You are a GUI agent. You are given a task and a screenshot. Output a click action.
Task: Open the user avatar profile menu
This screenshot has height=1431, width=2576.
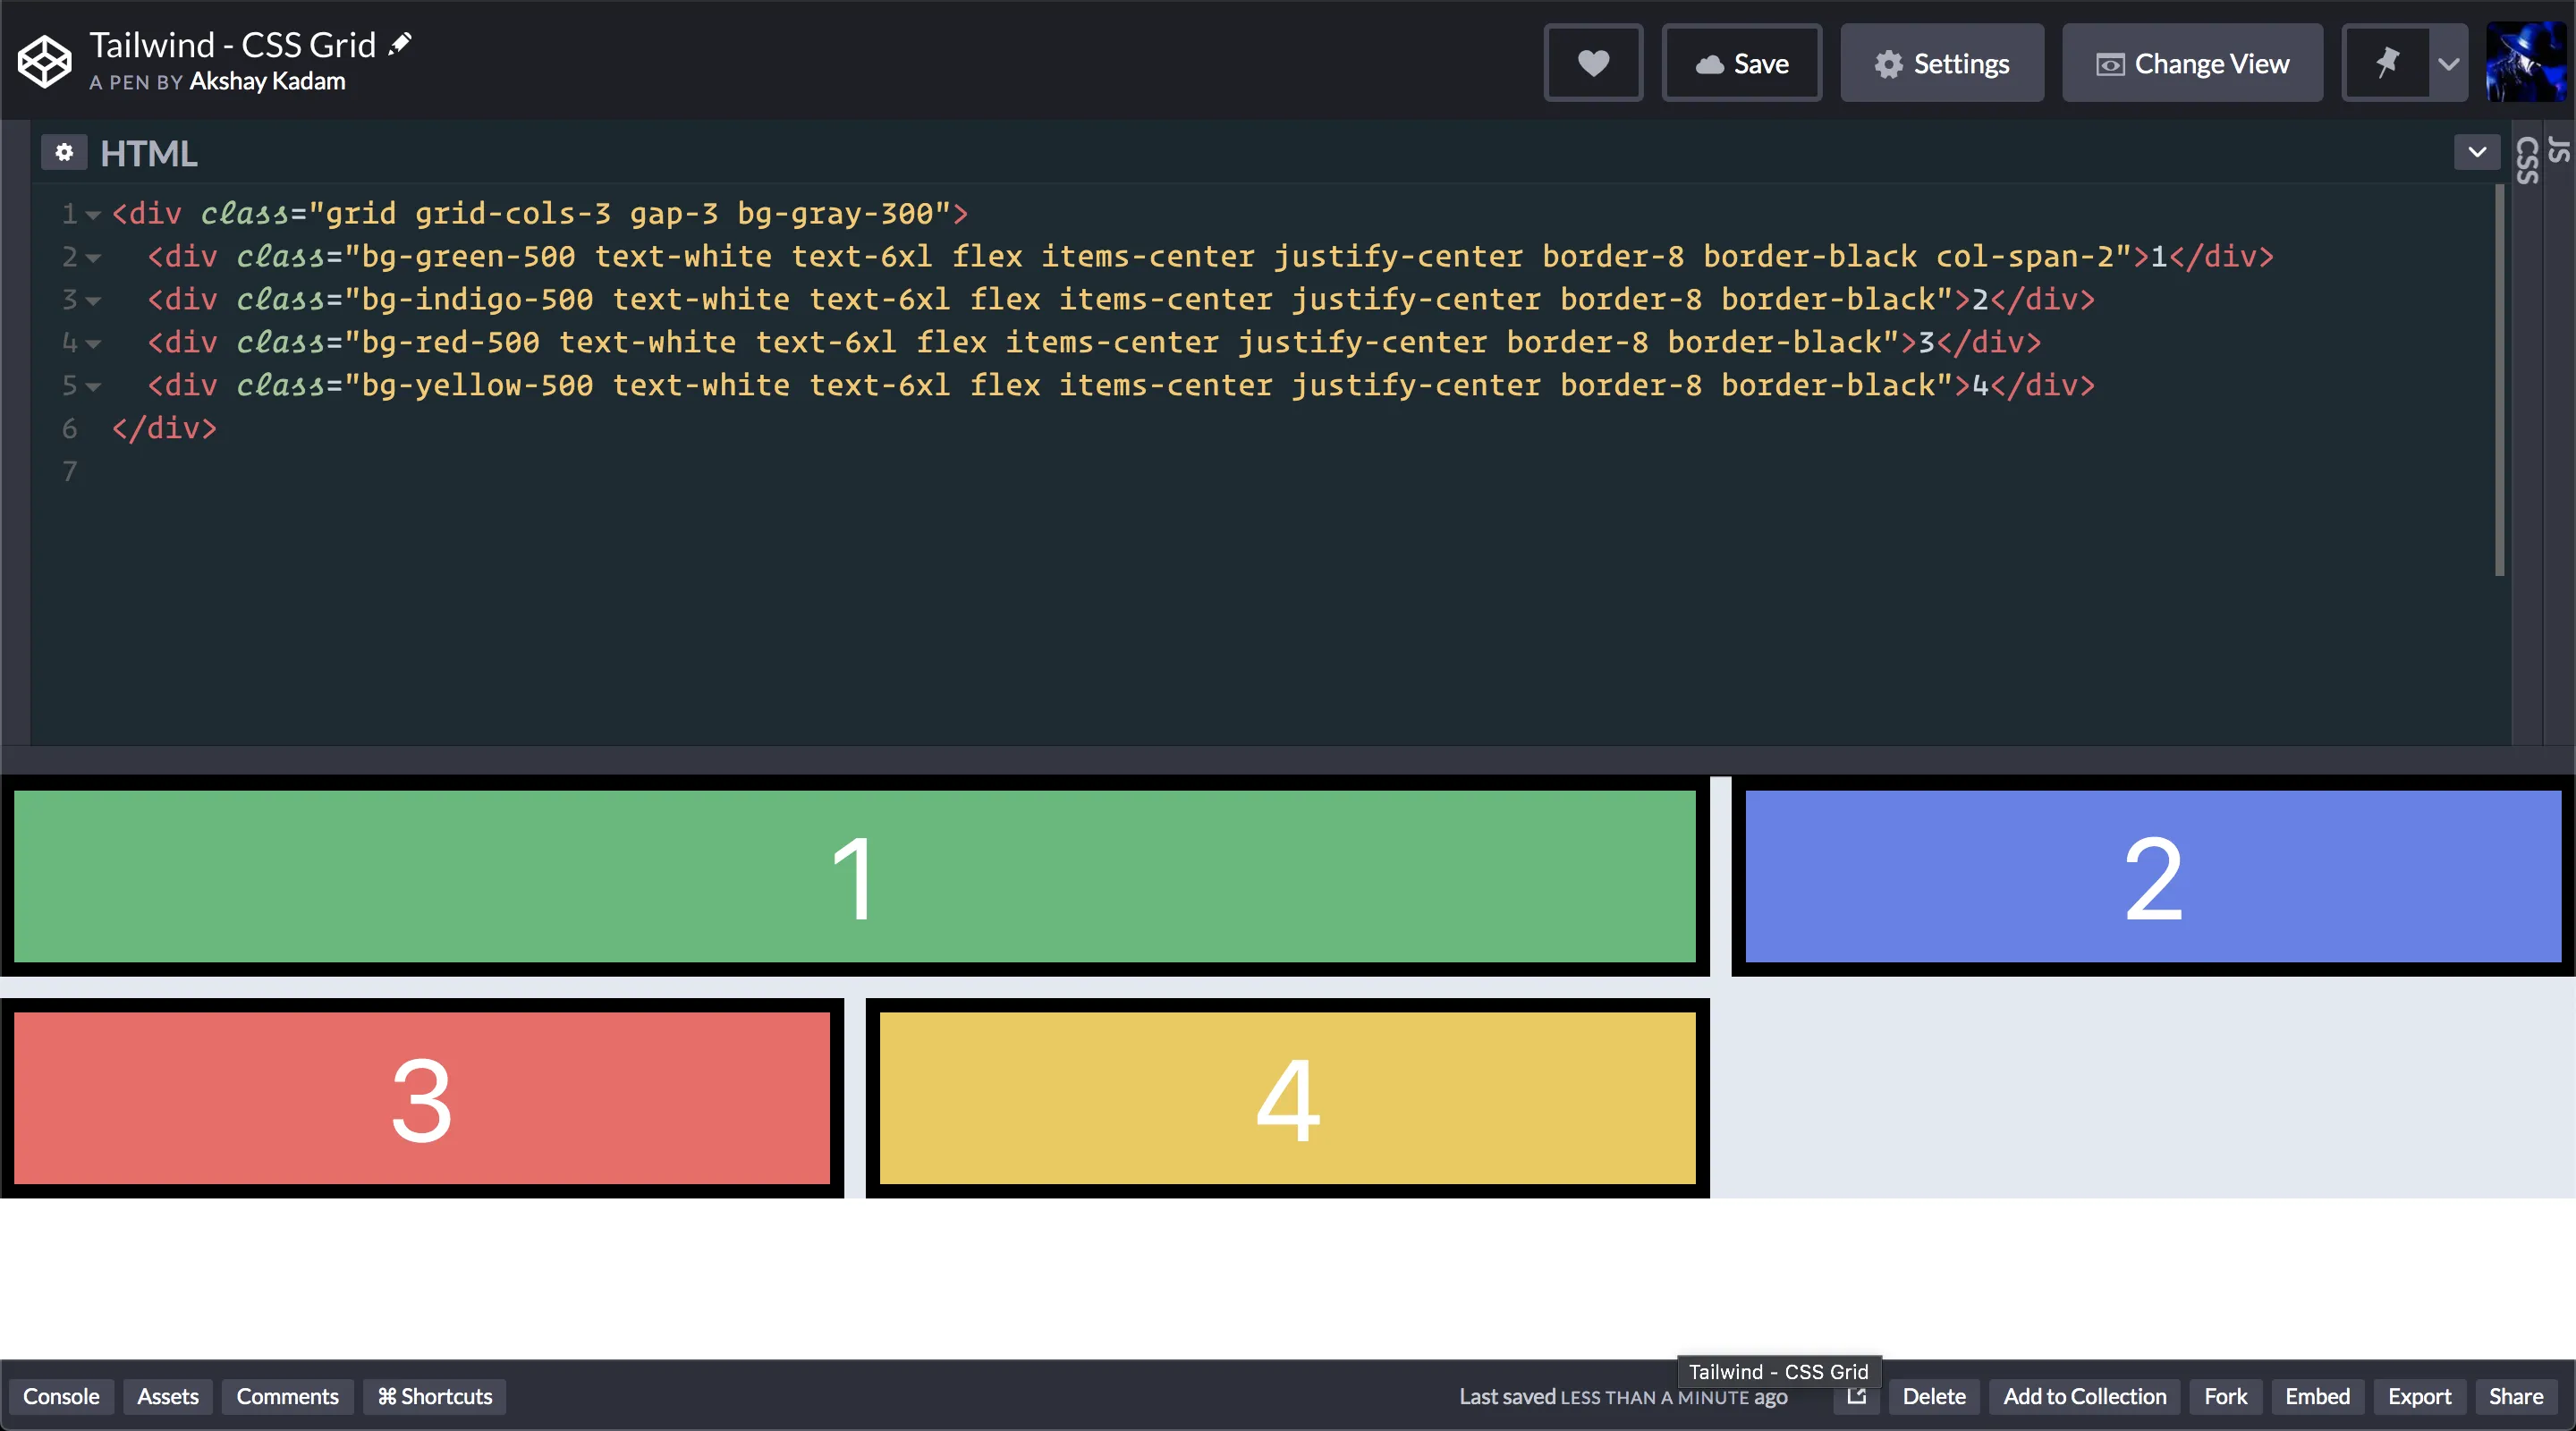tap(2526, 62)
